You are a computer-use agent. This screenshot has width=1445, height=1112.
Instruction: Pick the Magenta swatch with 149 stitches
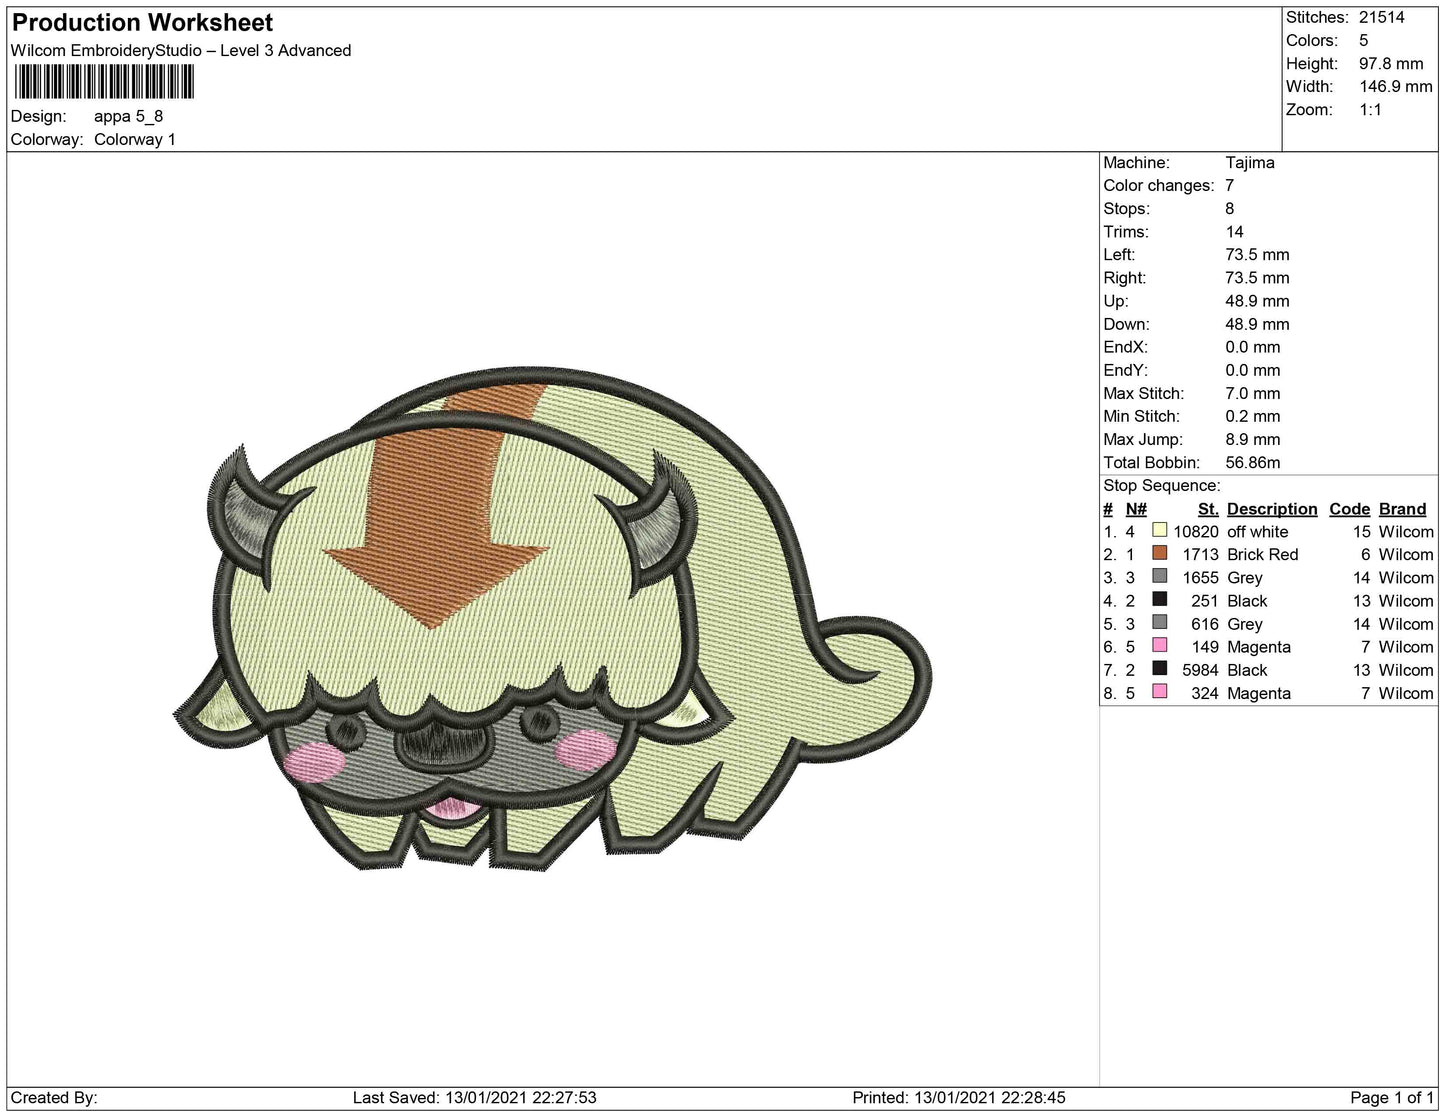1160,646
